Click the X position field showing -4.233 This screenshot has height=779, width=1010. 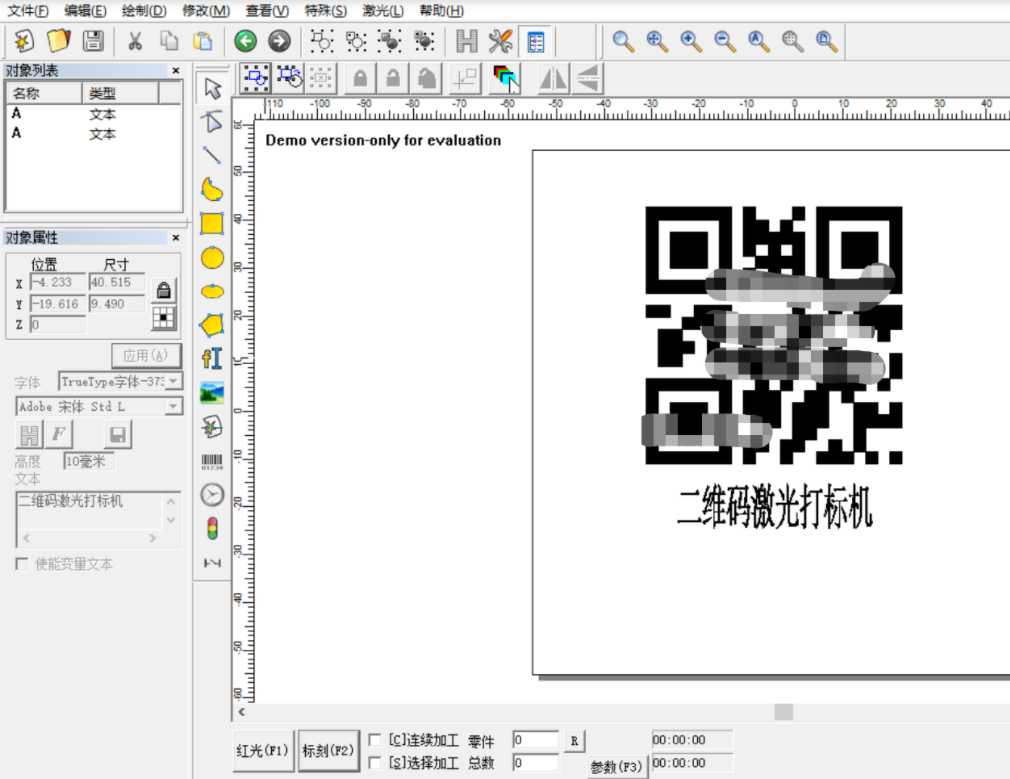(x=58, y=282)
